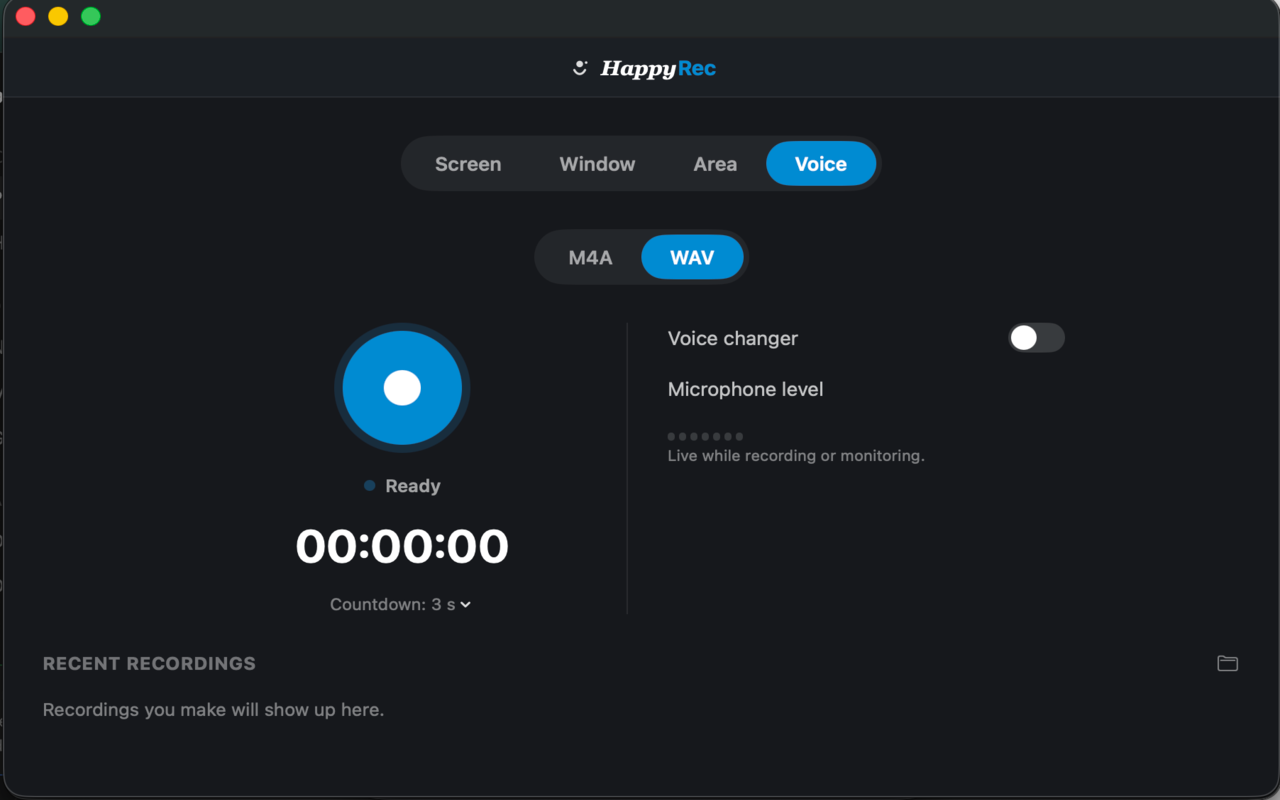Click the HappyRec smiley logo
This screenshot has height=800, width=1280.
click(x=580, y=68)
